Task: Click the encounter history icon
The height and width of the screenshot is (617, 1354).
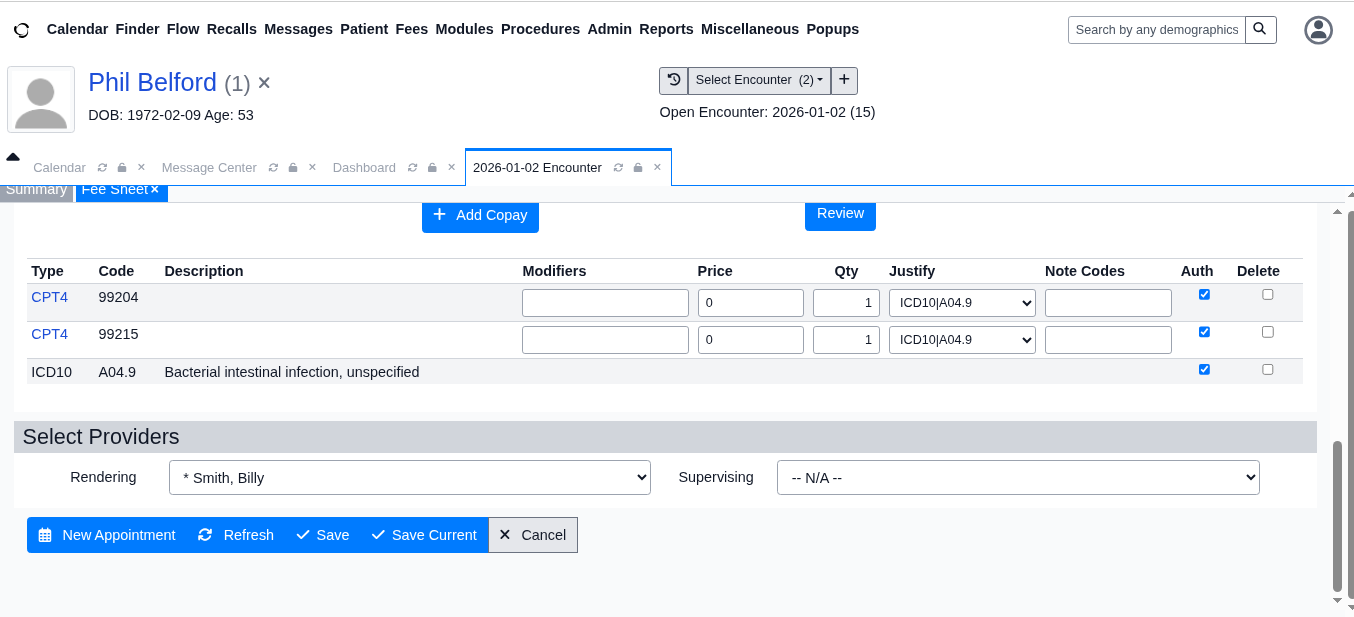Action: tap(674, 80)
